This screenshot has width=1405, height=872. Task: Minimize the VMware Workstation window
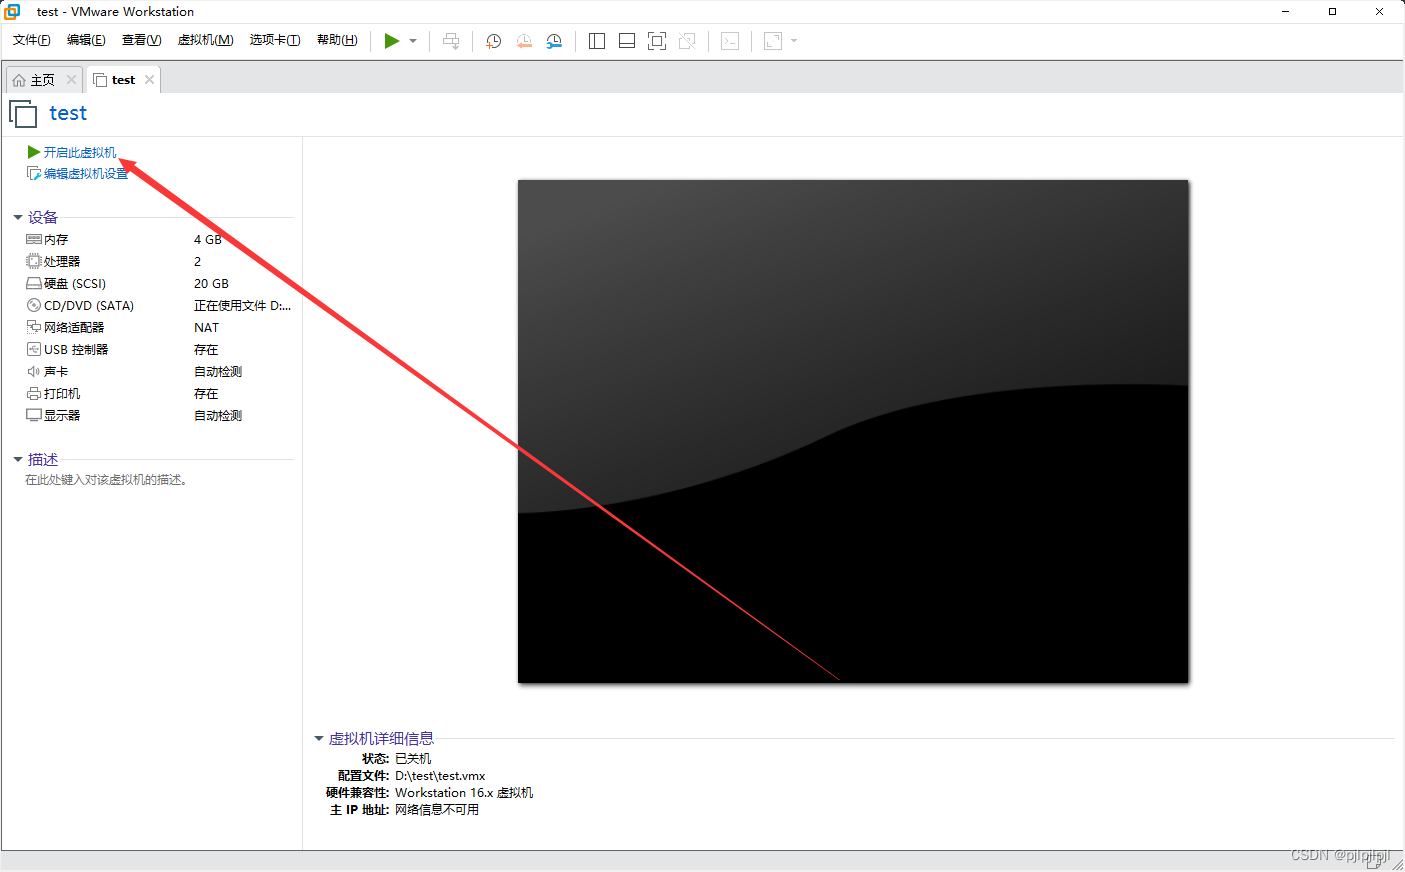1286,12
